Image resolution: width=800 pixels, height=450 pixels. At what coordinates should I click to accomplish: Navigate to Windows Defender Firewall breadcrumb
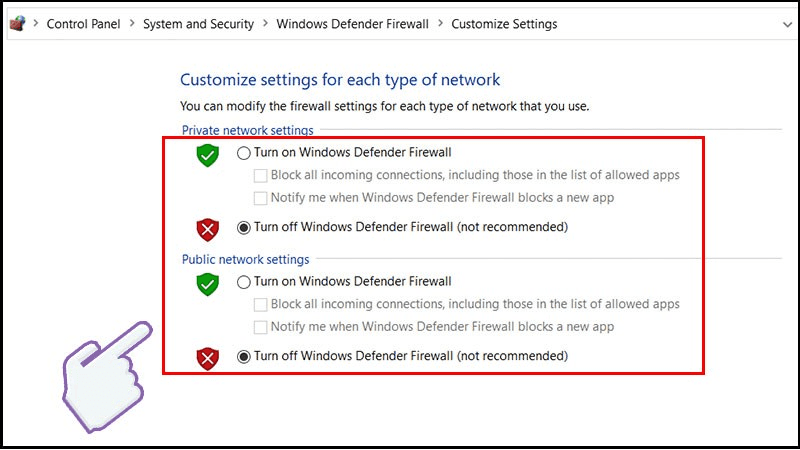click(x=353, y=23)
